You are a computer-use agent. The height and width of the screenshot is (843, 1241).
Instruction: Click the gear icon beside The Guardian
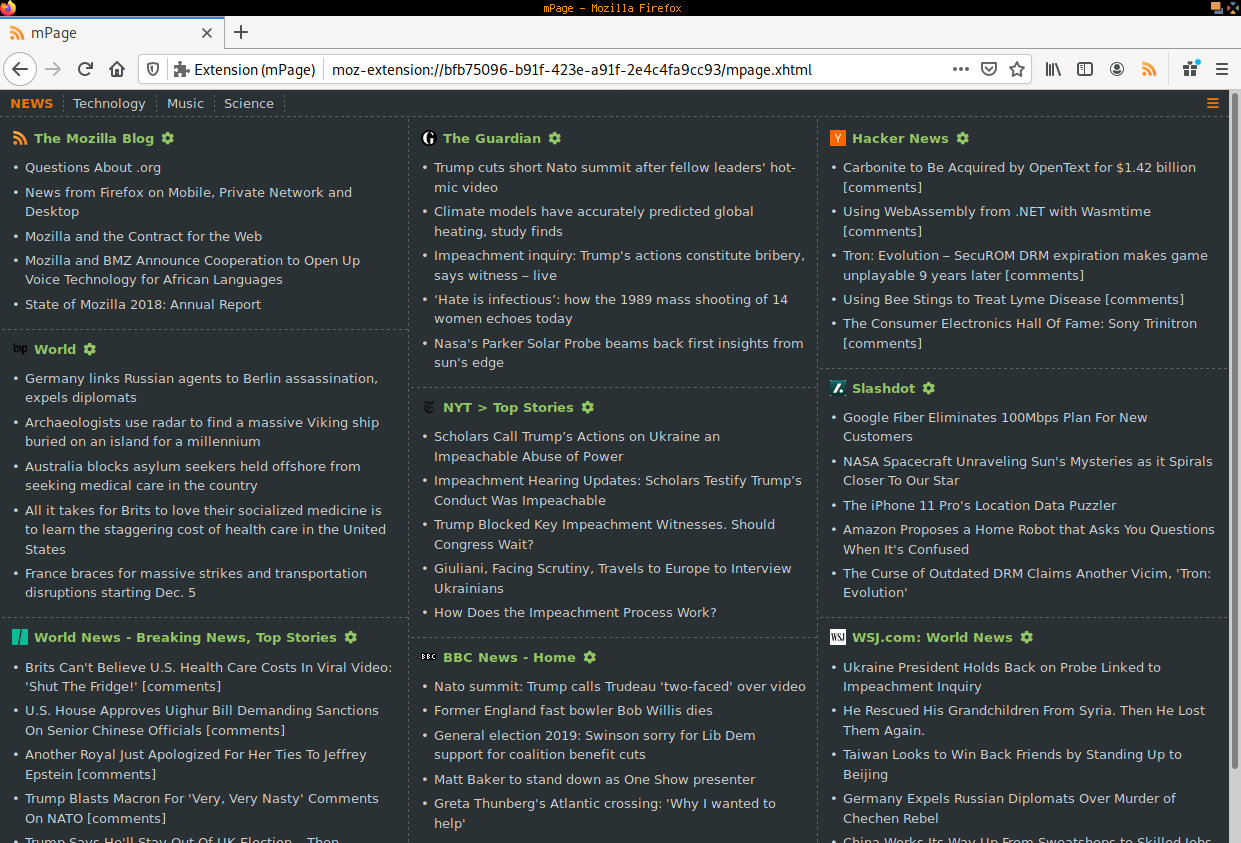555,138
